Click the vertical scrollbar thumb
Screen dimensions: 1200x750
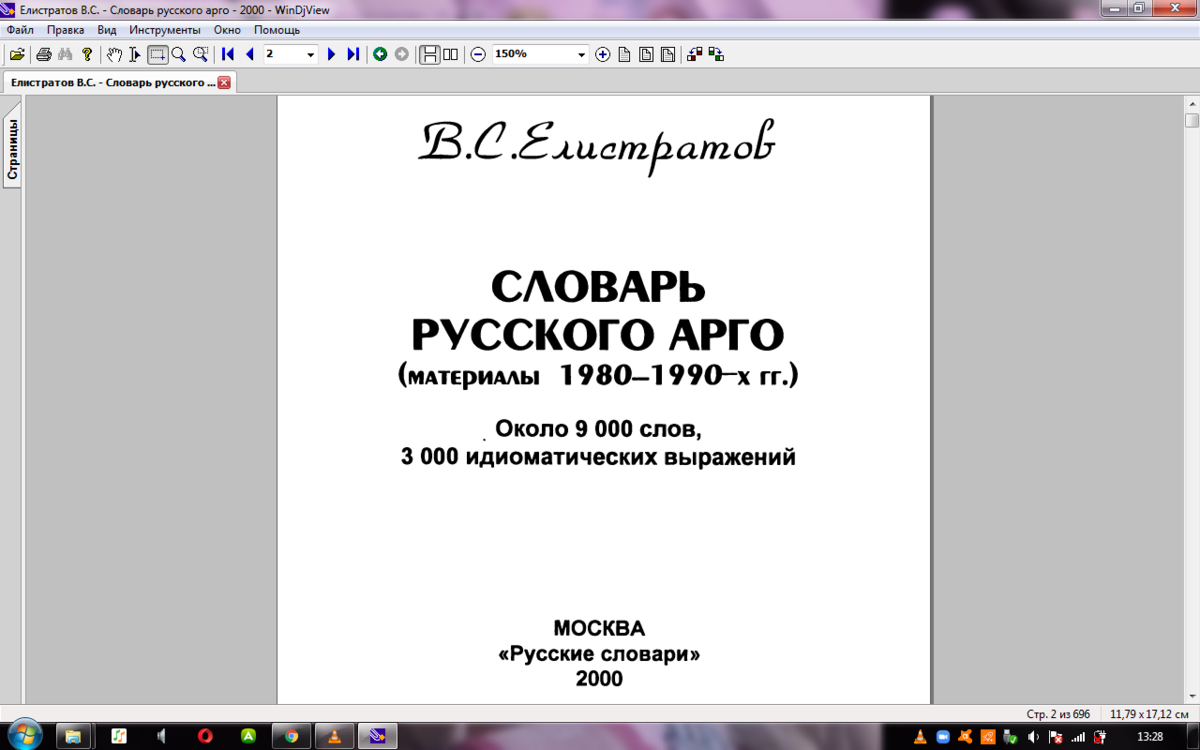(1191, 121)
